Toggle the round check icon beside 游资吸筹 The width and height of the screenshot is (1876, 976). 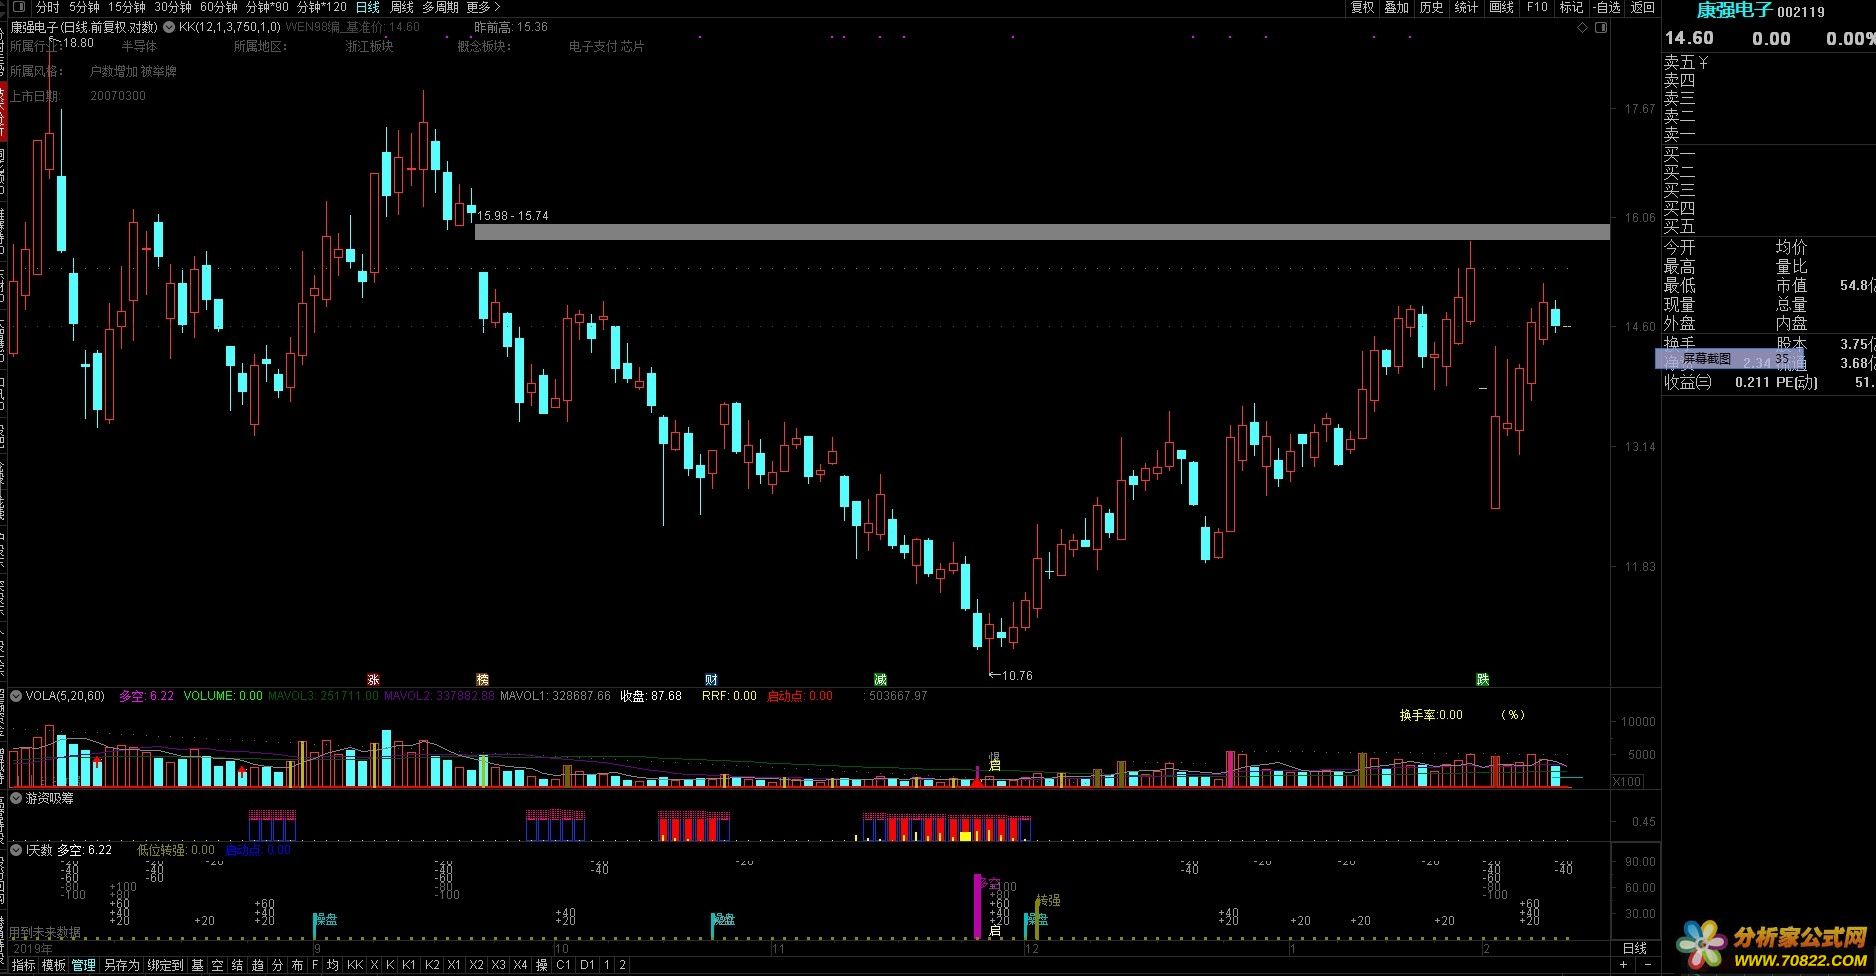point(16,798)
